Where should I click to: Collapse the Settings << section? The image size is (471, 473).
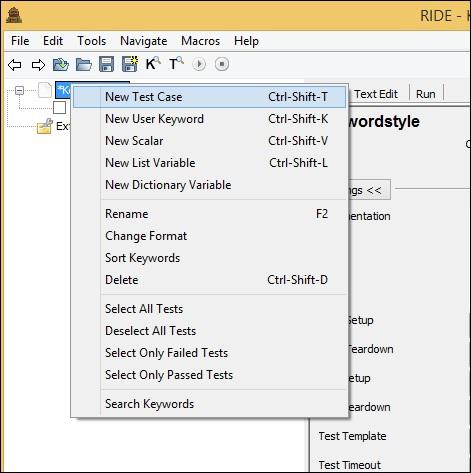[x=368, y=190]
